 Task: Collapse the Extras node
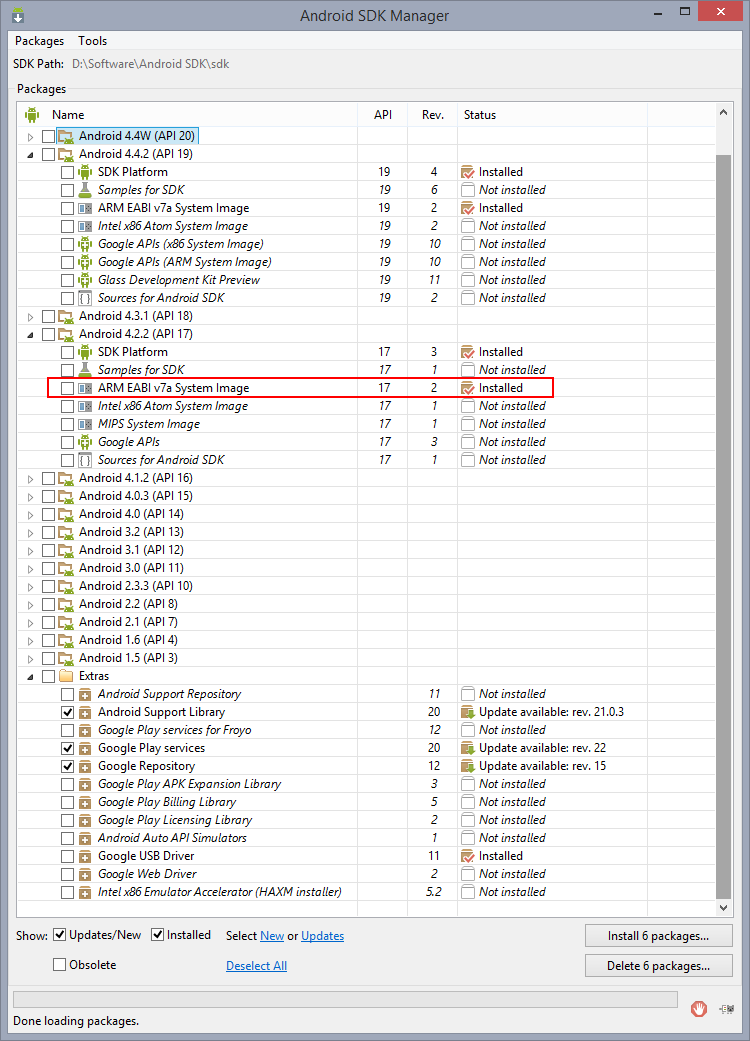pyautogui.click(x=30, y=677)
